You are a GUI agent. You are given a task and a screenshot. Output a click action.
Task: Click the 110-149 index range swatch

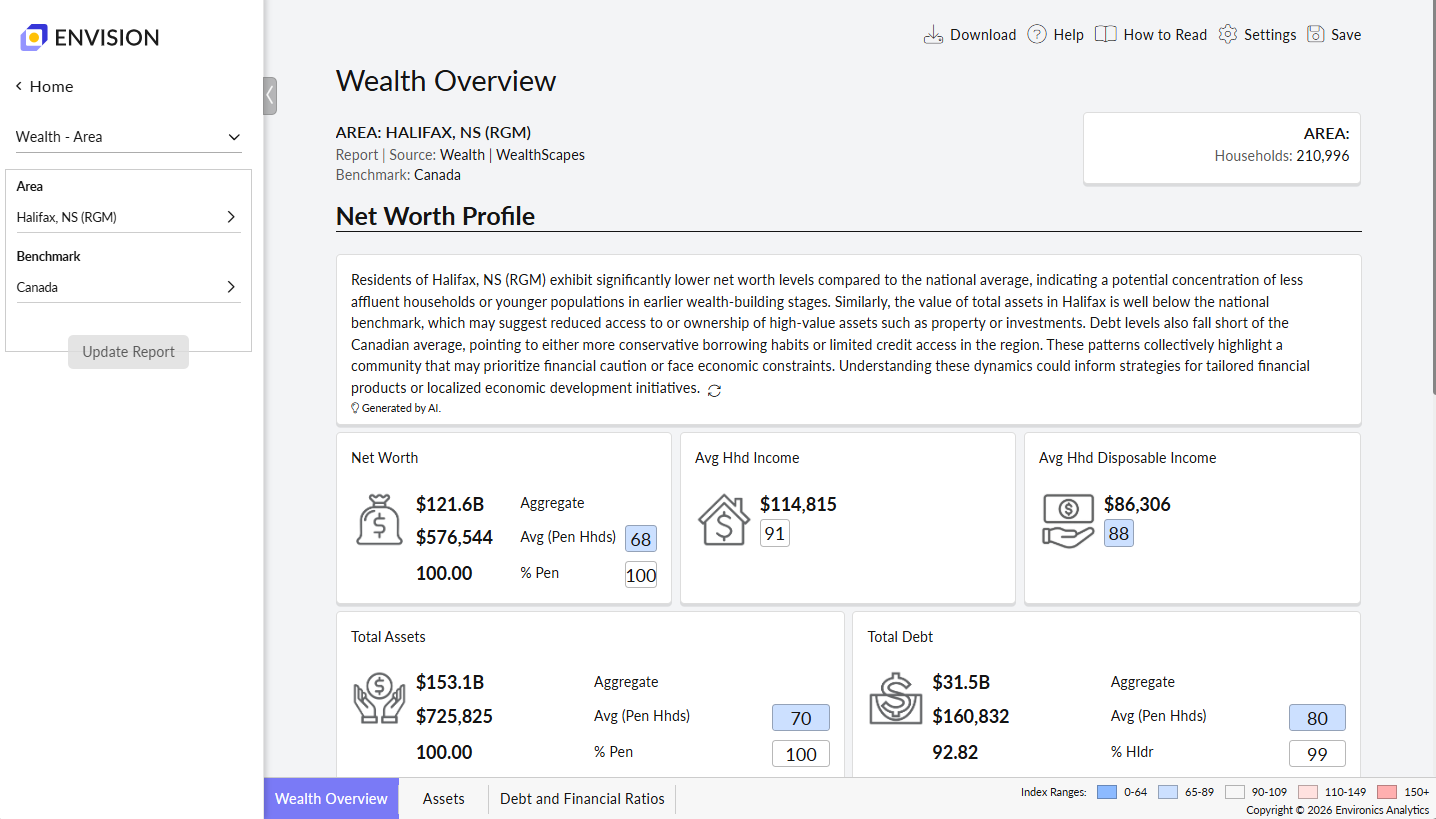coord(1308,792)
